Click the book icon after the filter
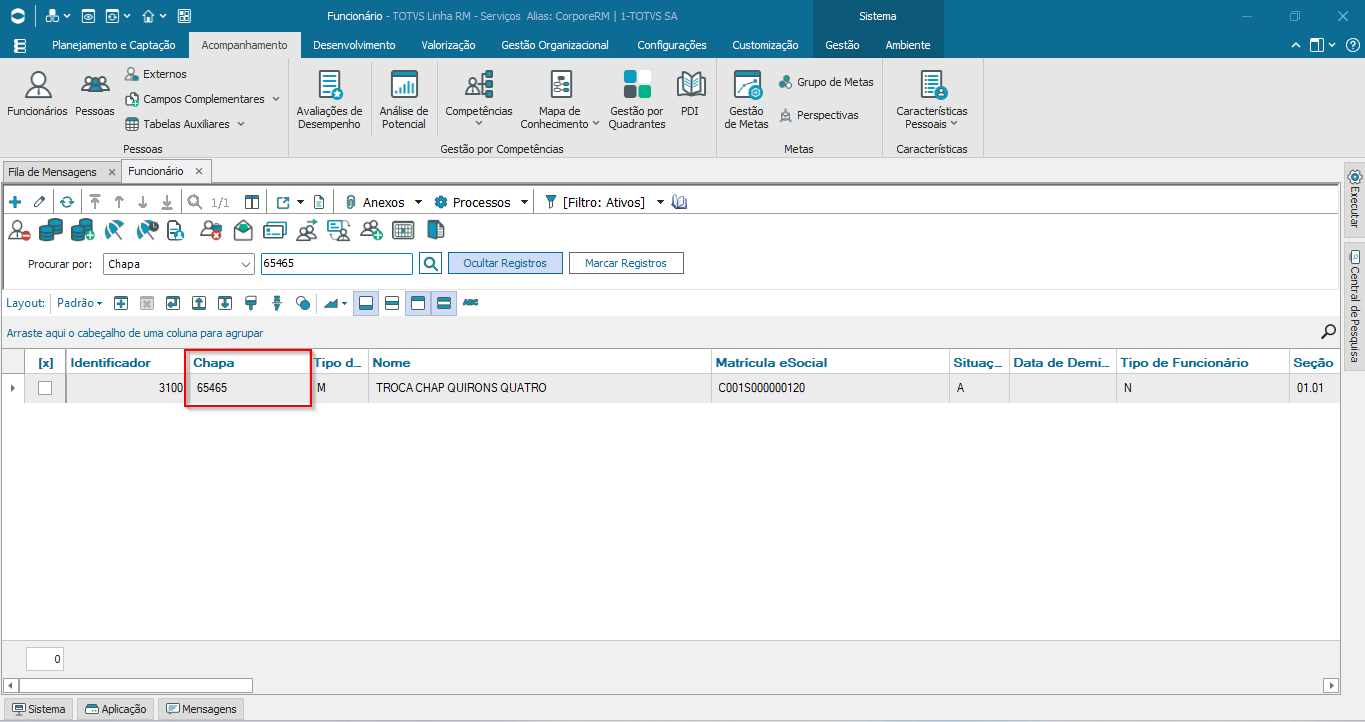The image size is (1365, 722). [680, 202]
